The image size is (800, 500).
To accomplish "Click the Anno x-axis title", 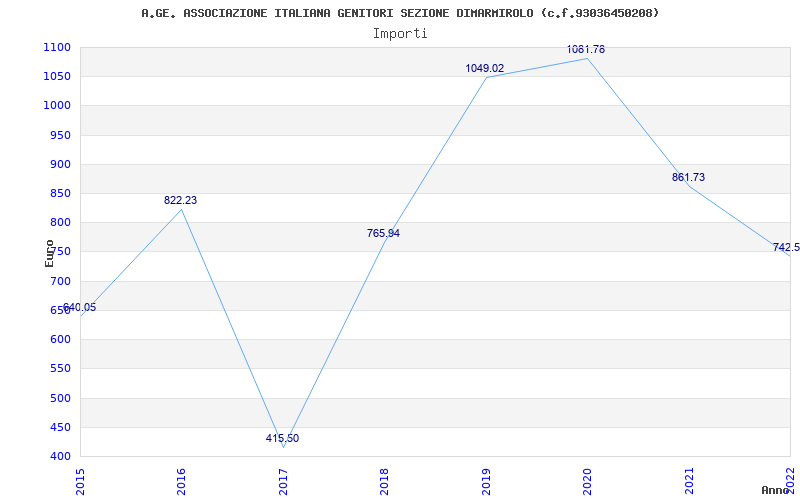I will (x=776, y=490).
